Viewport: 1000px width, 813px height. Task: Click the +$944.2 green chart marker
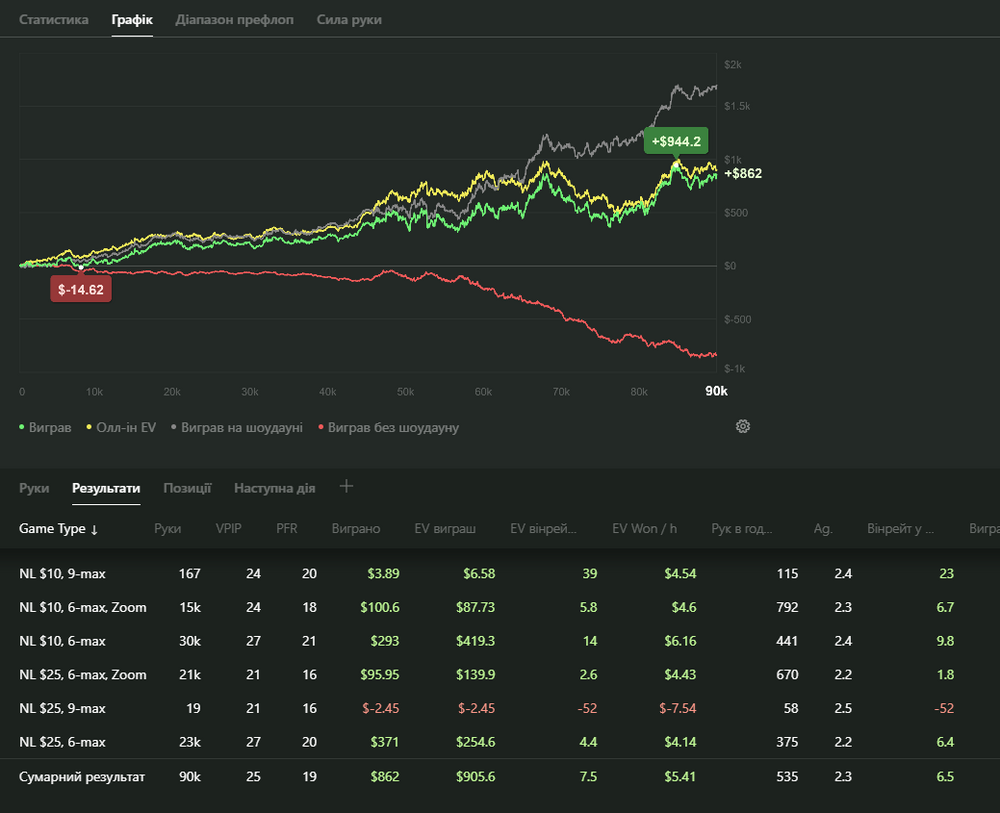click(677, 141)
